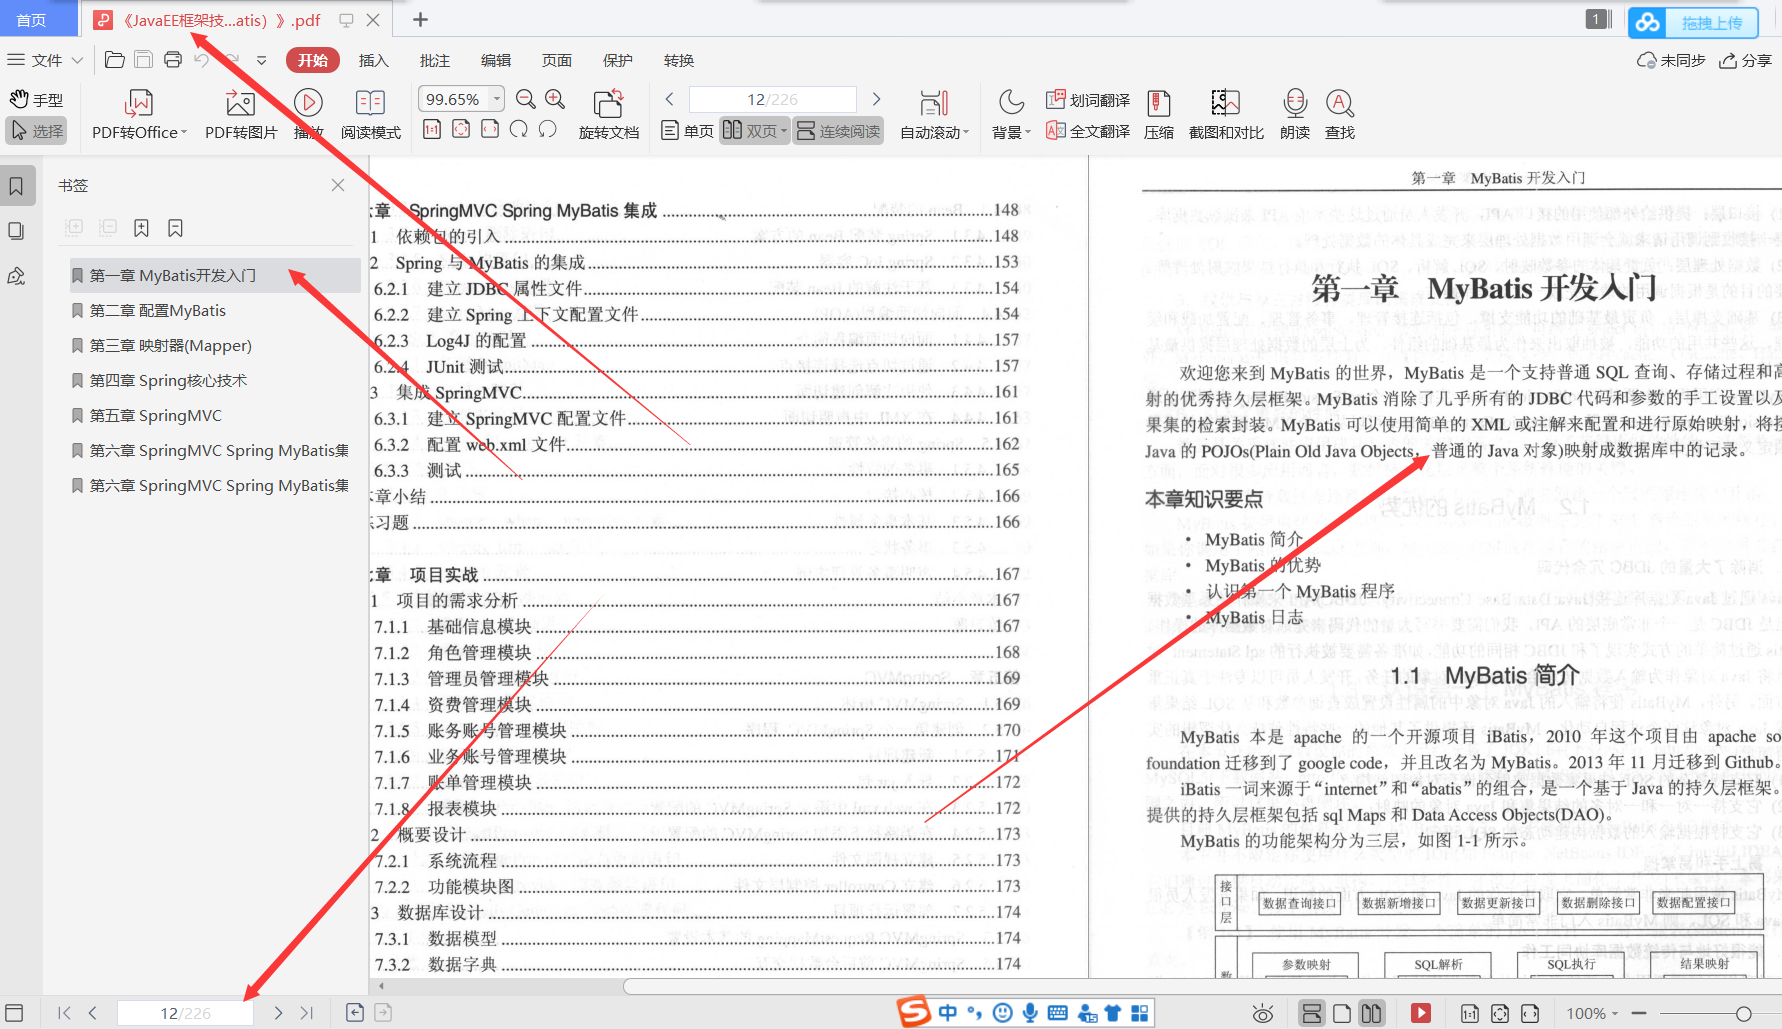Close the 书签 bookmarks panel

tap(338, 185)
